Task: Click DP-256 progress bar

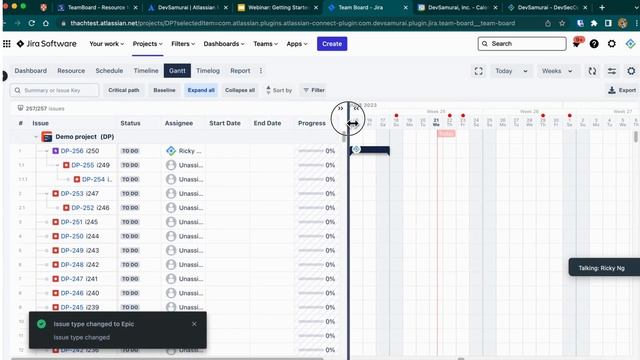Action: pyautogui.click(x=311, y=151)
